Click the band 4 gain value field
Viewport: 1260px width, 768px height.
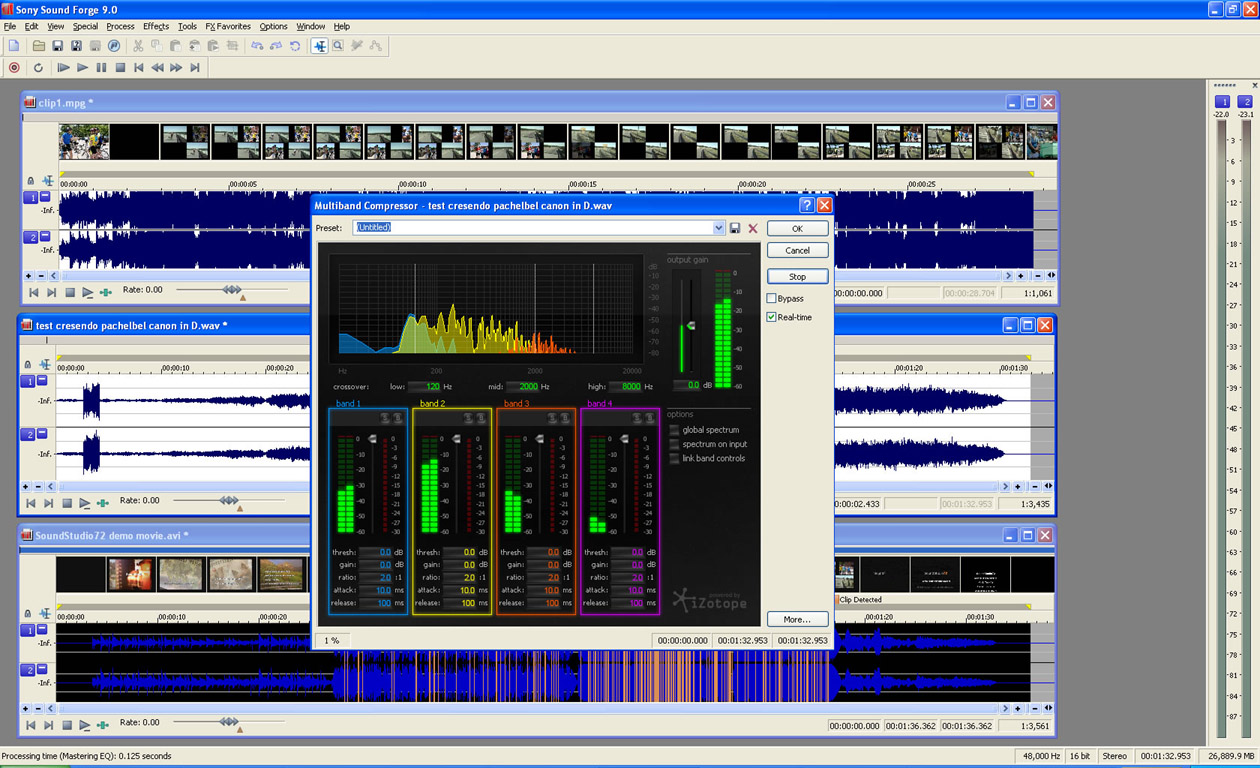[x=628, y=564]
